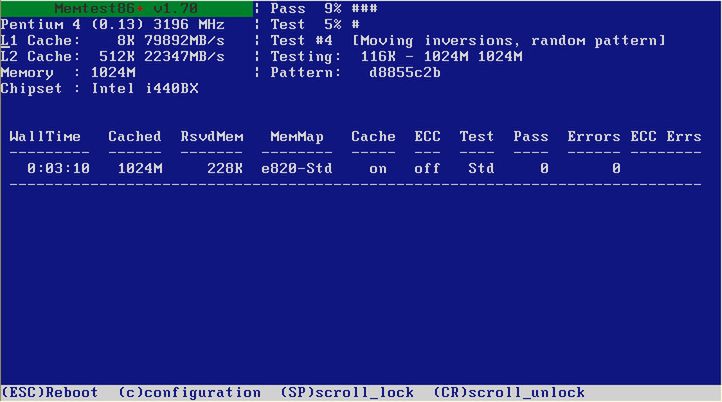722x402 pixels.
Task: Click the Test mode 'Std' value
Action: (481, 169)
